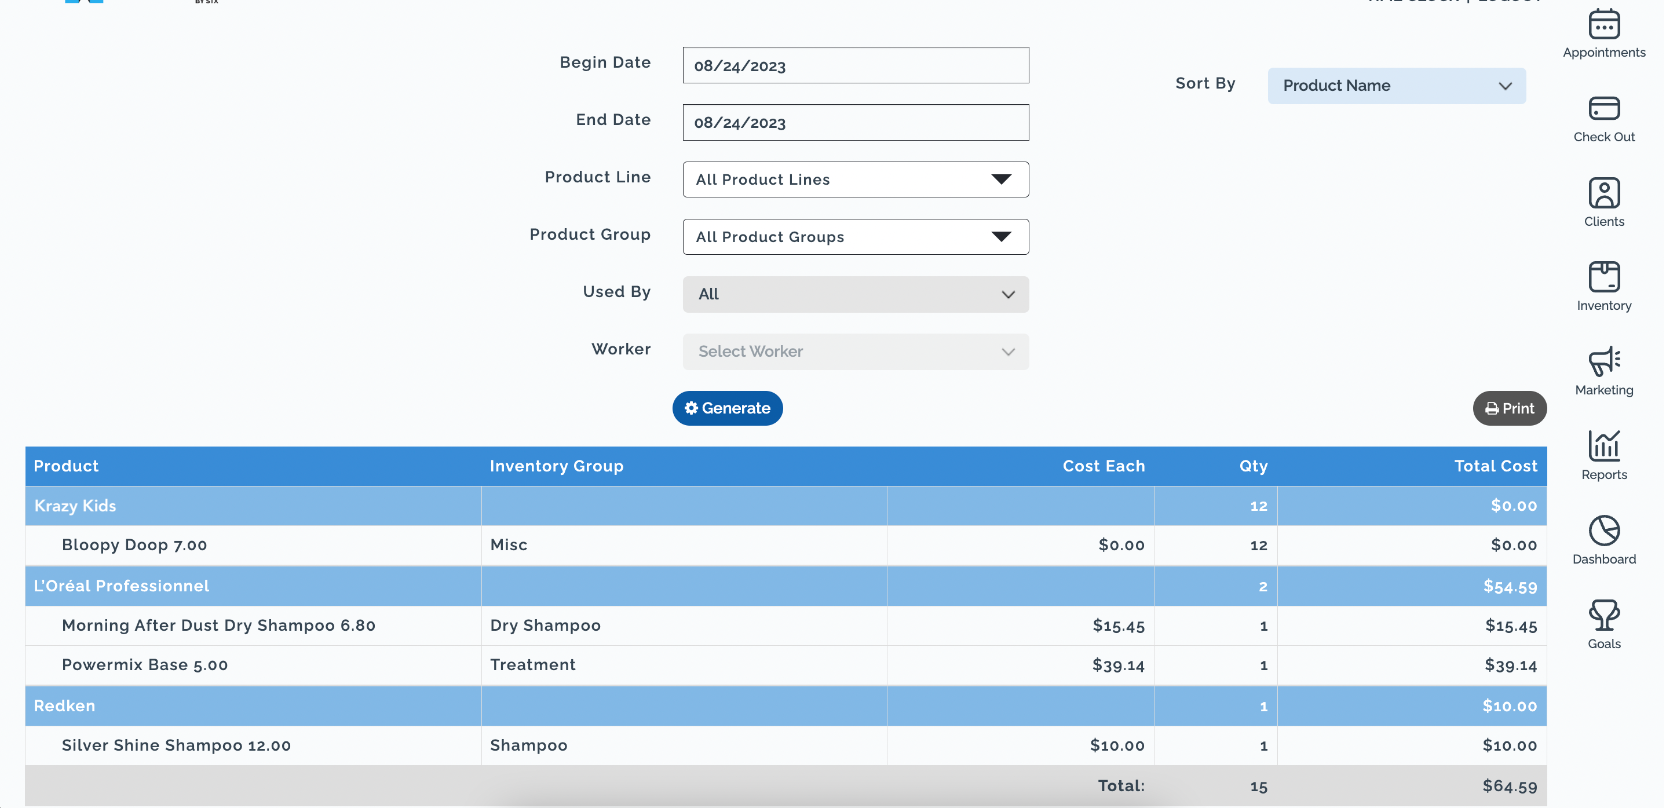The height and width of the screenshot is (810, 1664).
Task: Click the Print button
Action: pyautogui.click(x=1509, y=408)
